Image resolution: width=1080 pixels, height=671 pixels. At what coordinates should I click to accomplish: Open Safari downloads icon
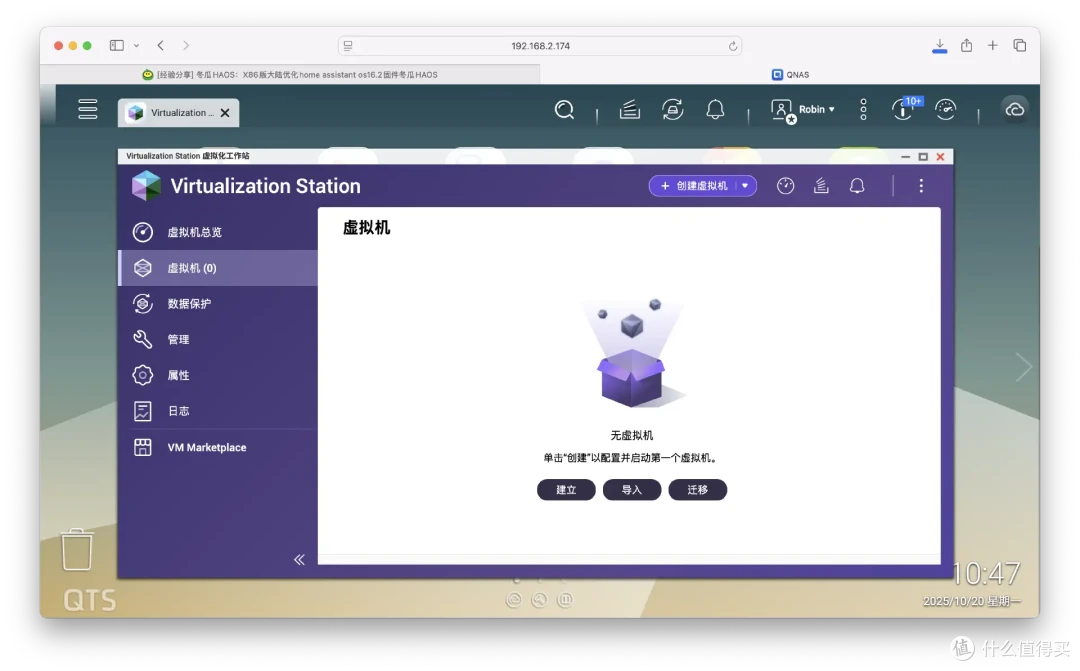(x=939, y=45)
